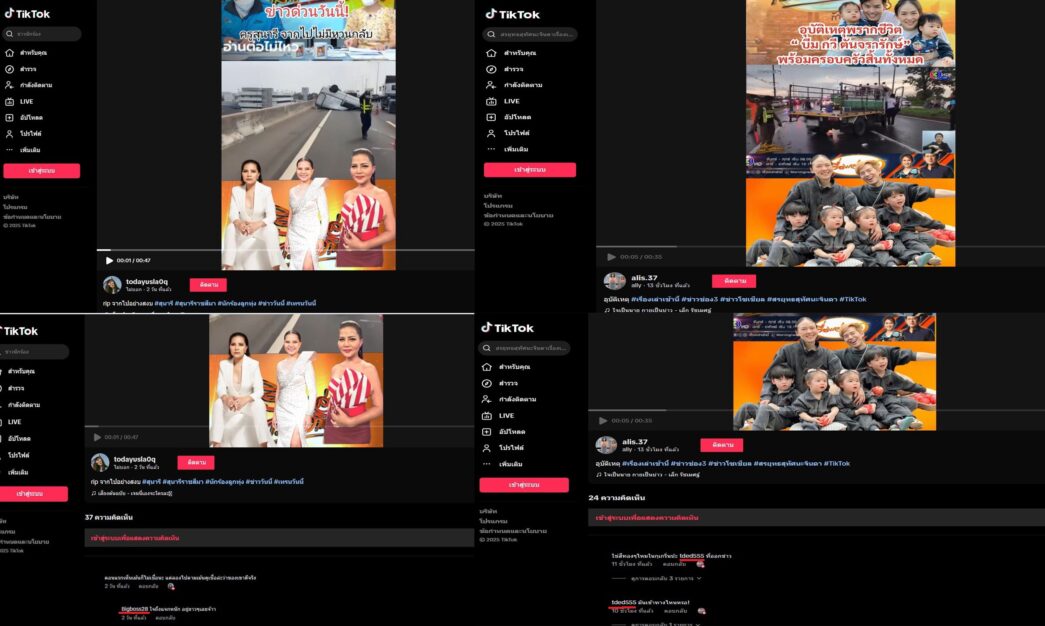Screen dimensions: 1045x626
Task: Click red login button in lower-left sidebar
Action: pyautogui.click(x=33, y=494)
